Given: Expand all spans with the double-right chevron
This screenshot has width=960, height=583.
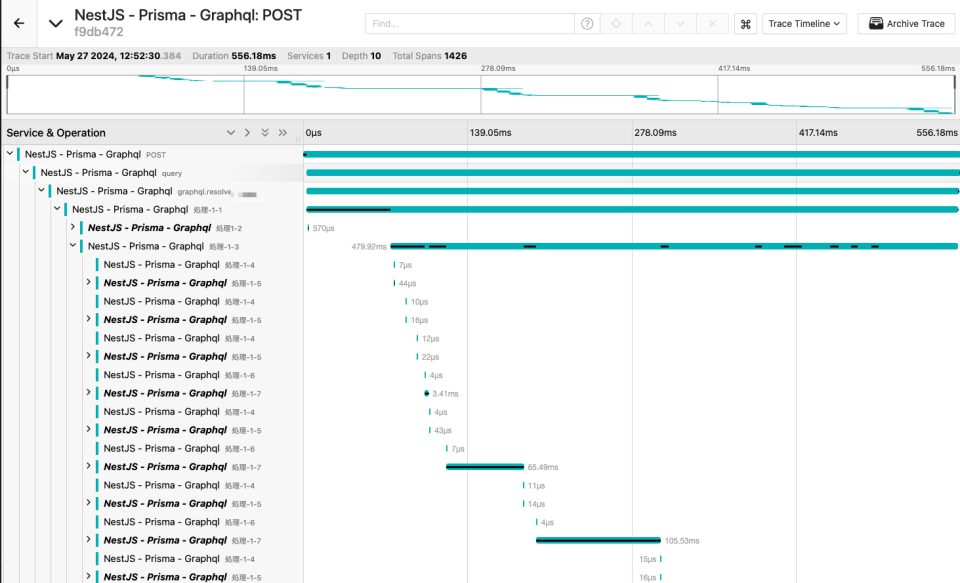Looking at the screenshot, I should (x=283, y=133).
